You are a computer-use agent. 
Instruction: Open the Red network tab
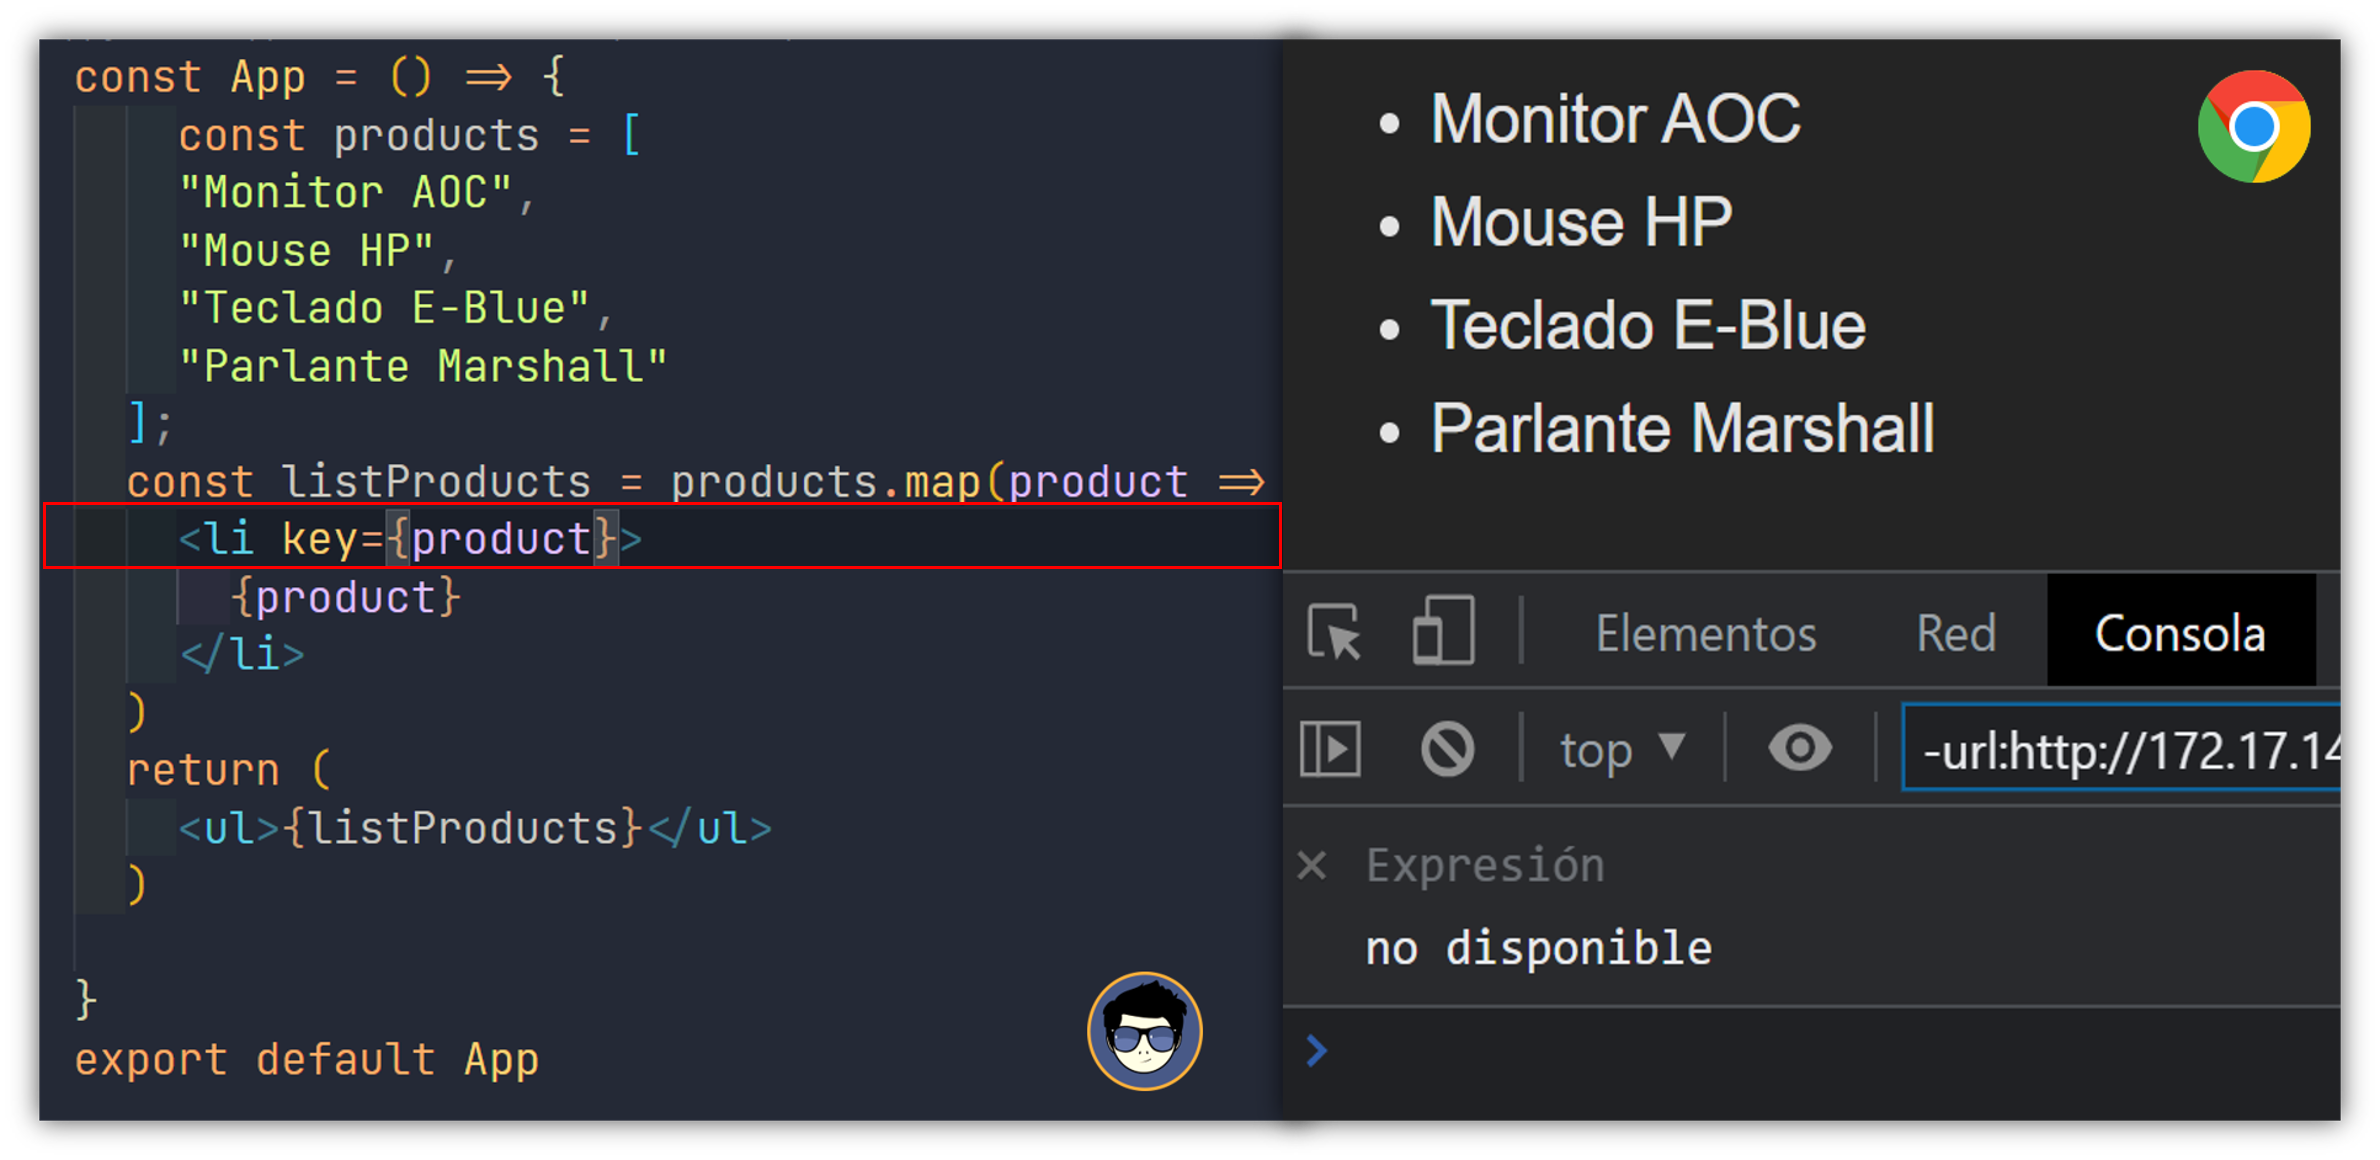(1956, 633)
